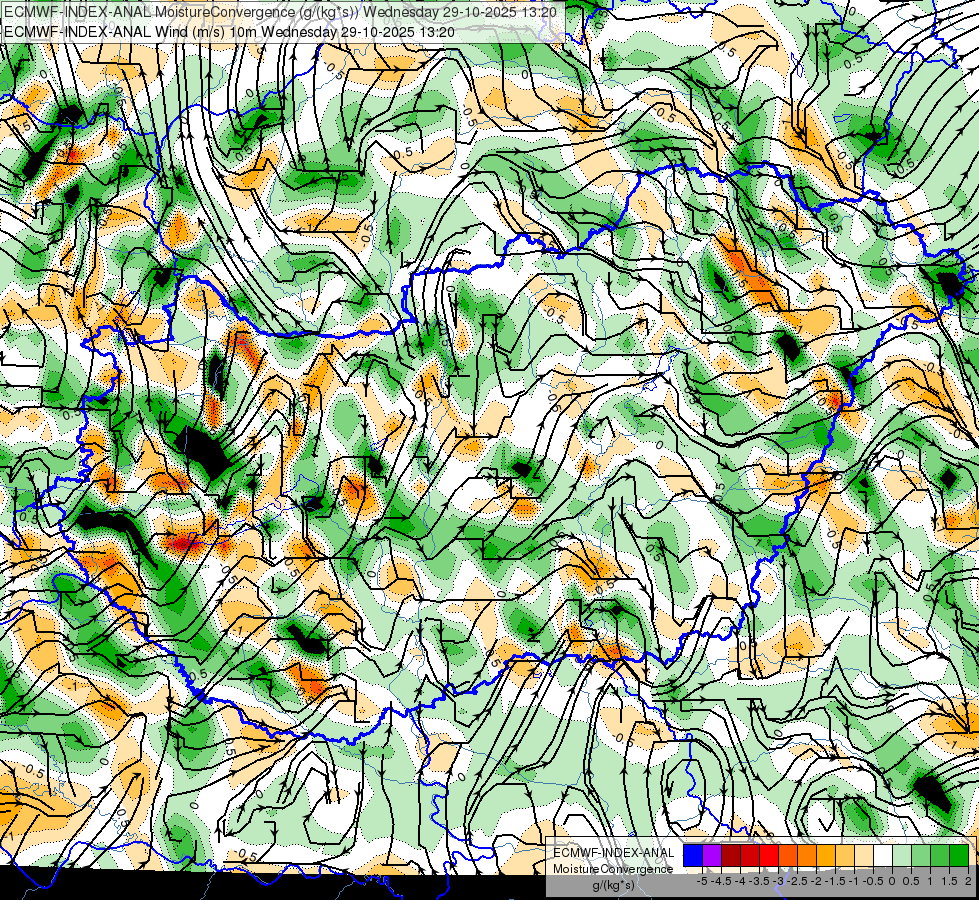Pick the palest green swatch between 0 and 0.5
Image resolution: width=979 pixels, height=900 pixels.
[902, 855]
